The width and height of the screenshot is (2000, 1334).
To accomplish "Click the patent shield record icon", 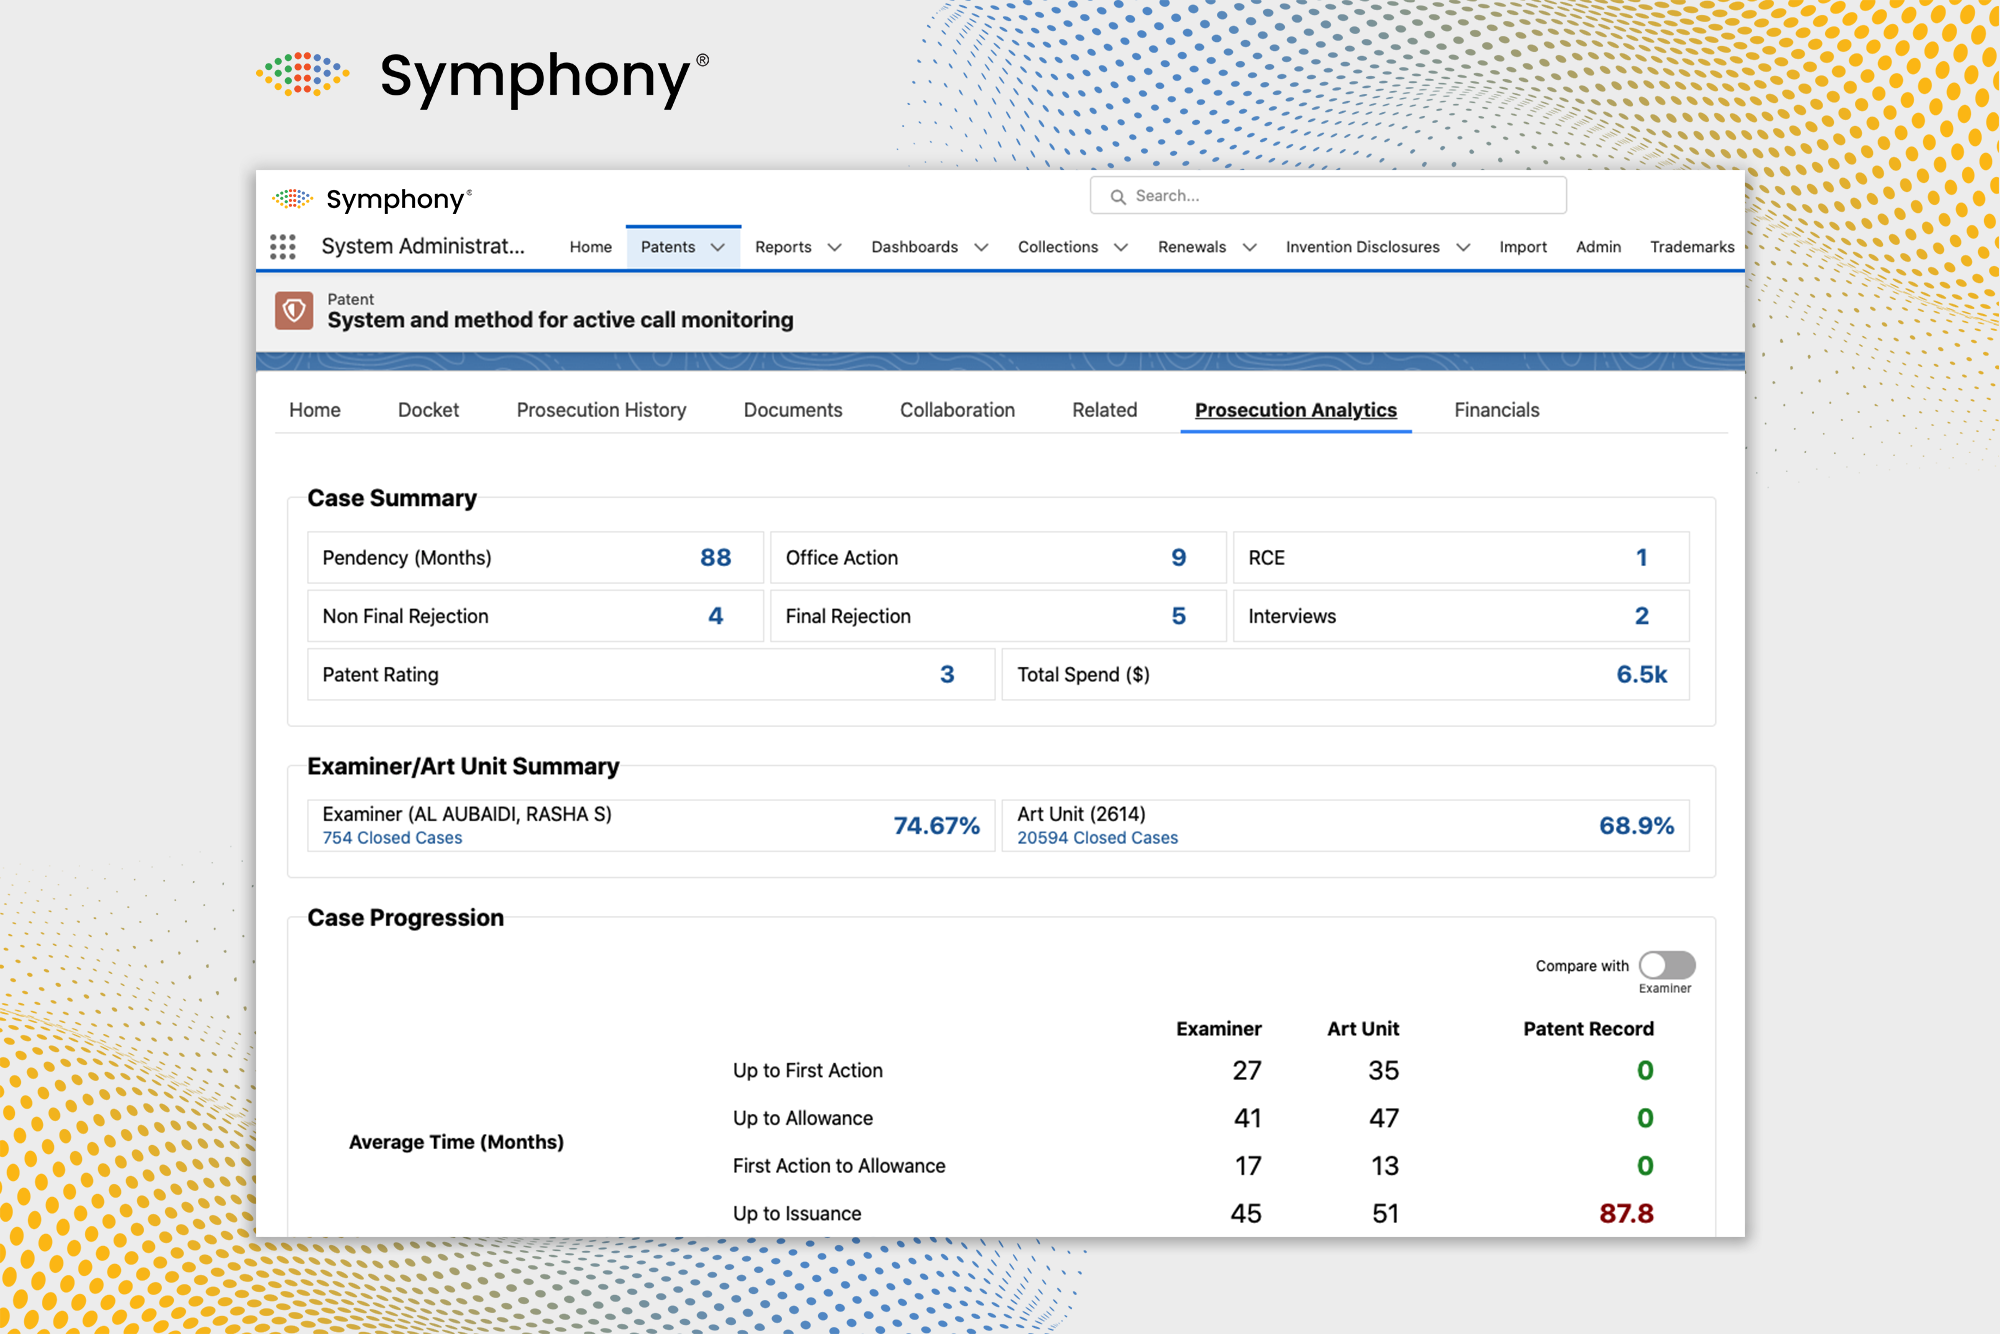I will pyautogui.click(x=294, y=311).
